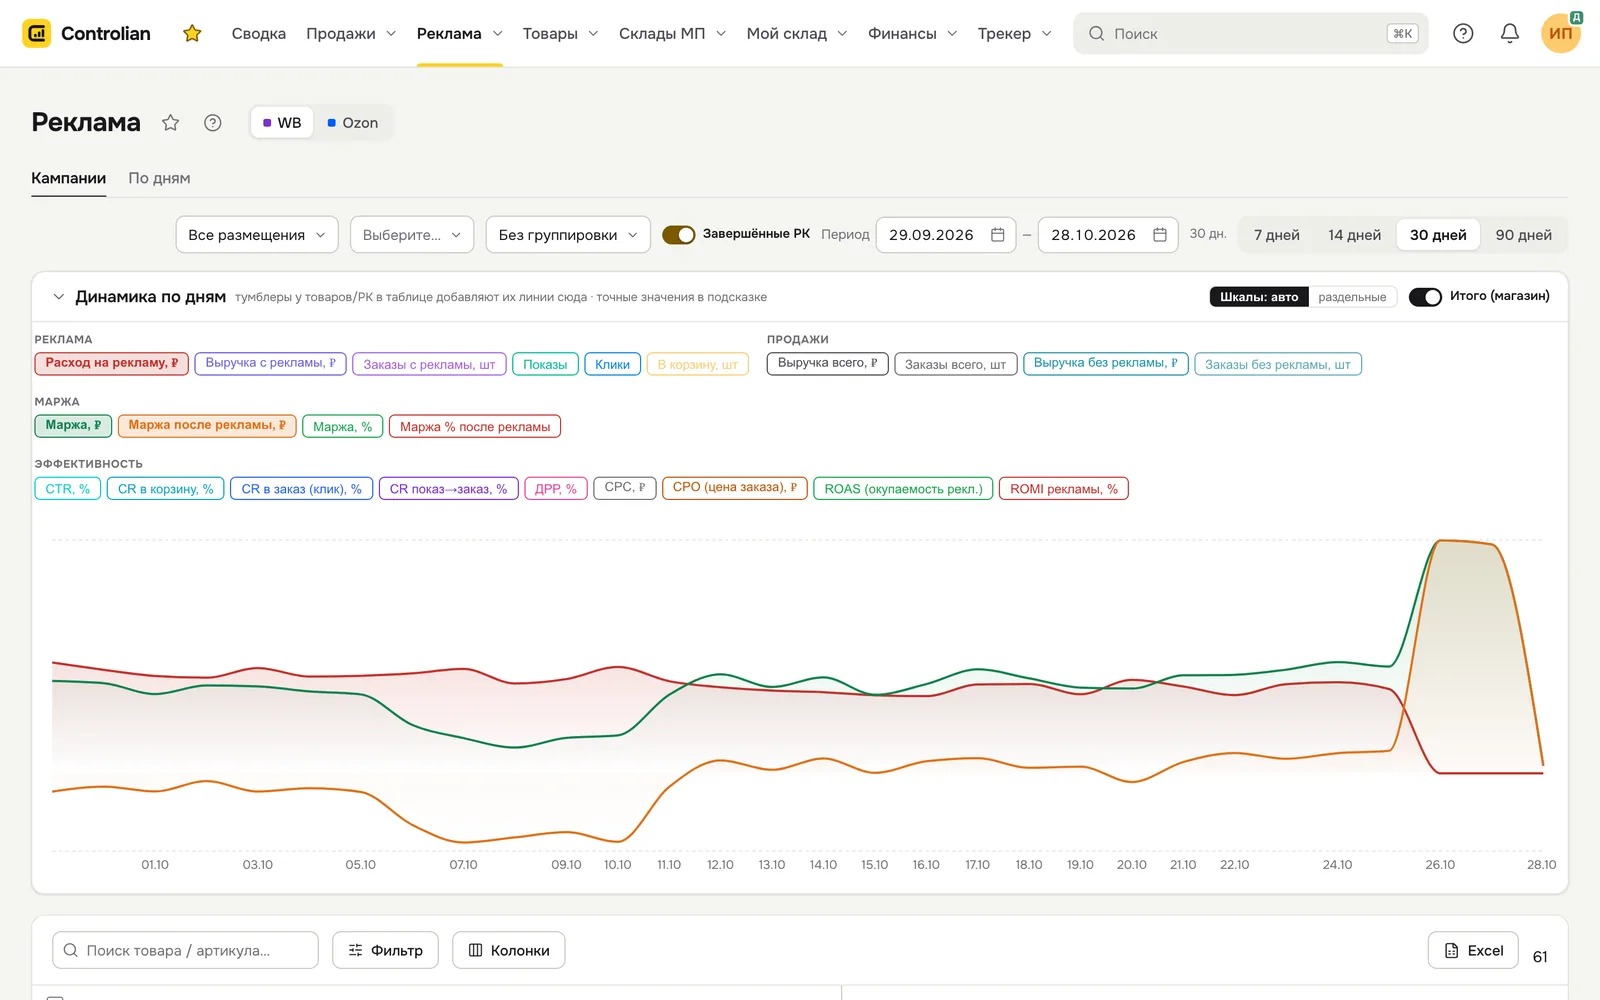Screen dimensions: 1600x1000
Task: Toggle Итого (магазин) switch
Action: pyautogui.click(x=1425, y=297)
